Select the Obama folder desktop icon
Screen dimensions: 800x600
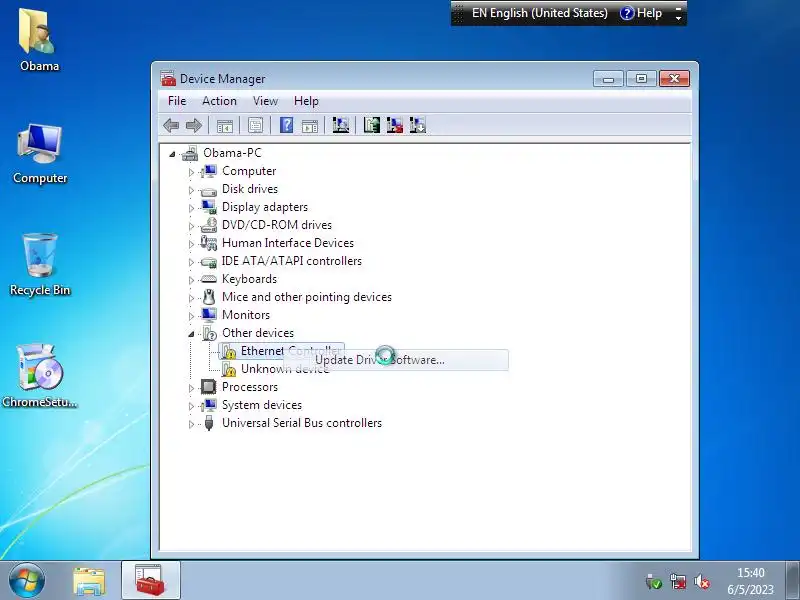coord(39,40)
